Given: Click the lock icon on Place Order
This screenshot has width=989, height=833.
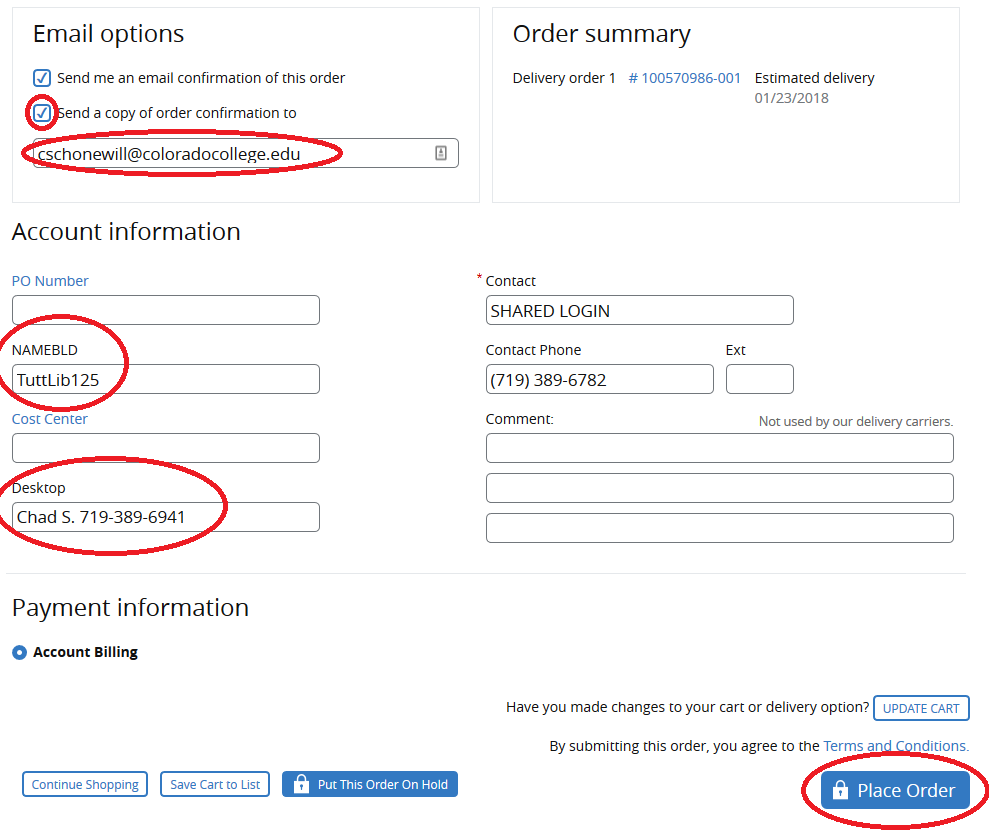Looking at the screenshot, I should pos(840,789).
